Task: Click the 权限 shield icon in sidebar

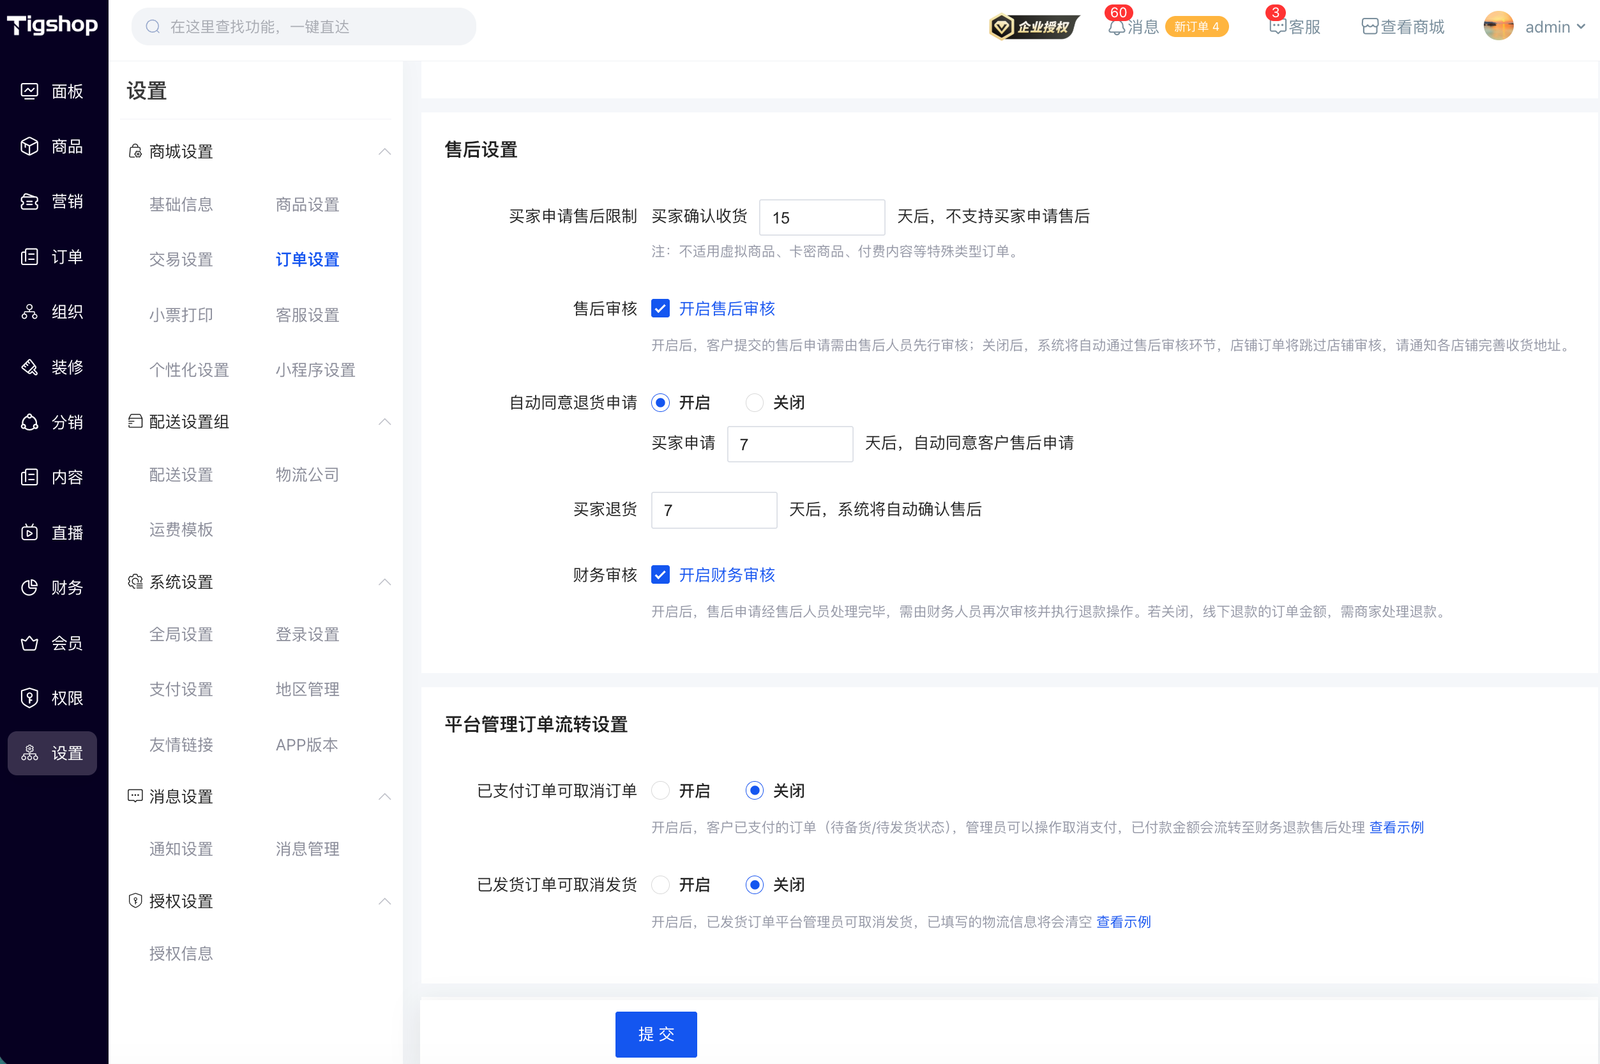Action: (x=30, y=698)
